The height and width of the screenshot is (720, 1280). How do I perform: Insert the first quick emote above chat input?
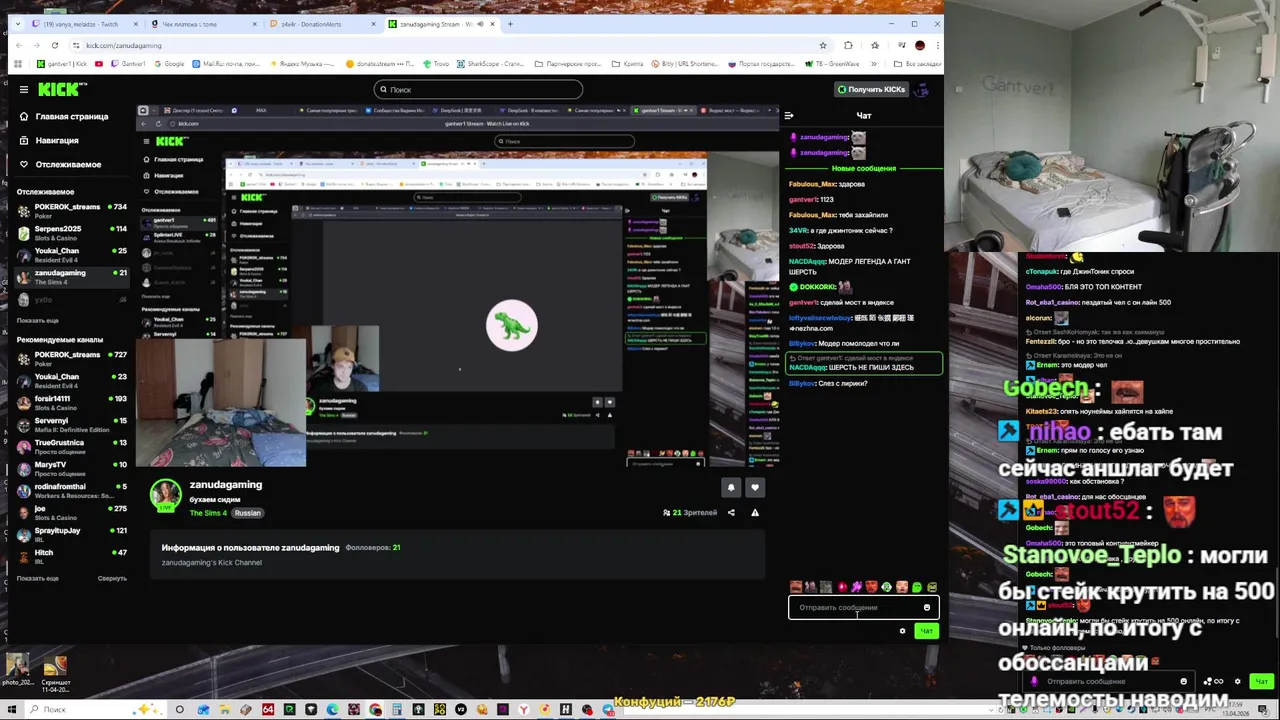pos(796,587)
